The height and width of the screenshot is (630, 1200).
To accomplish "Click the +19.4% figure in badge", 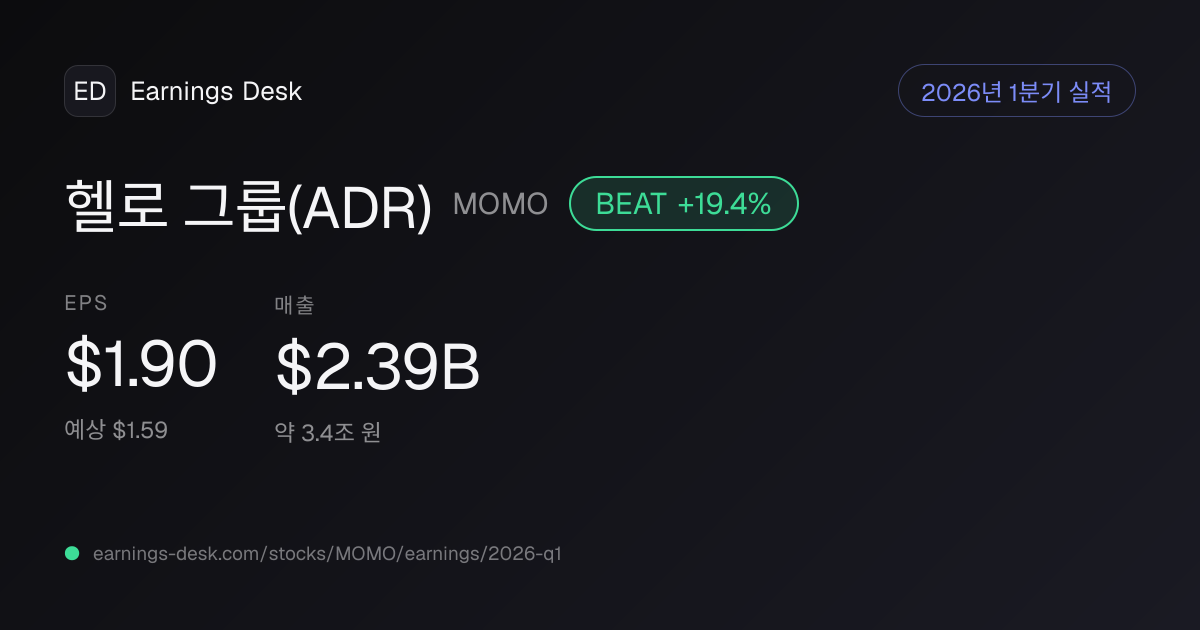I will (x=725, y=204).
